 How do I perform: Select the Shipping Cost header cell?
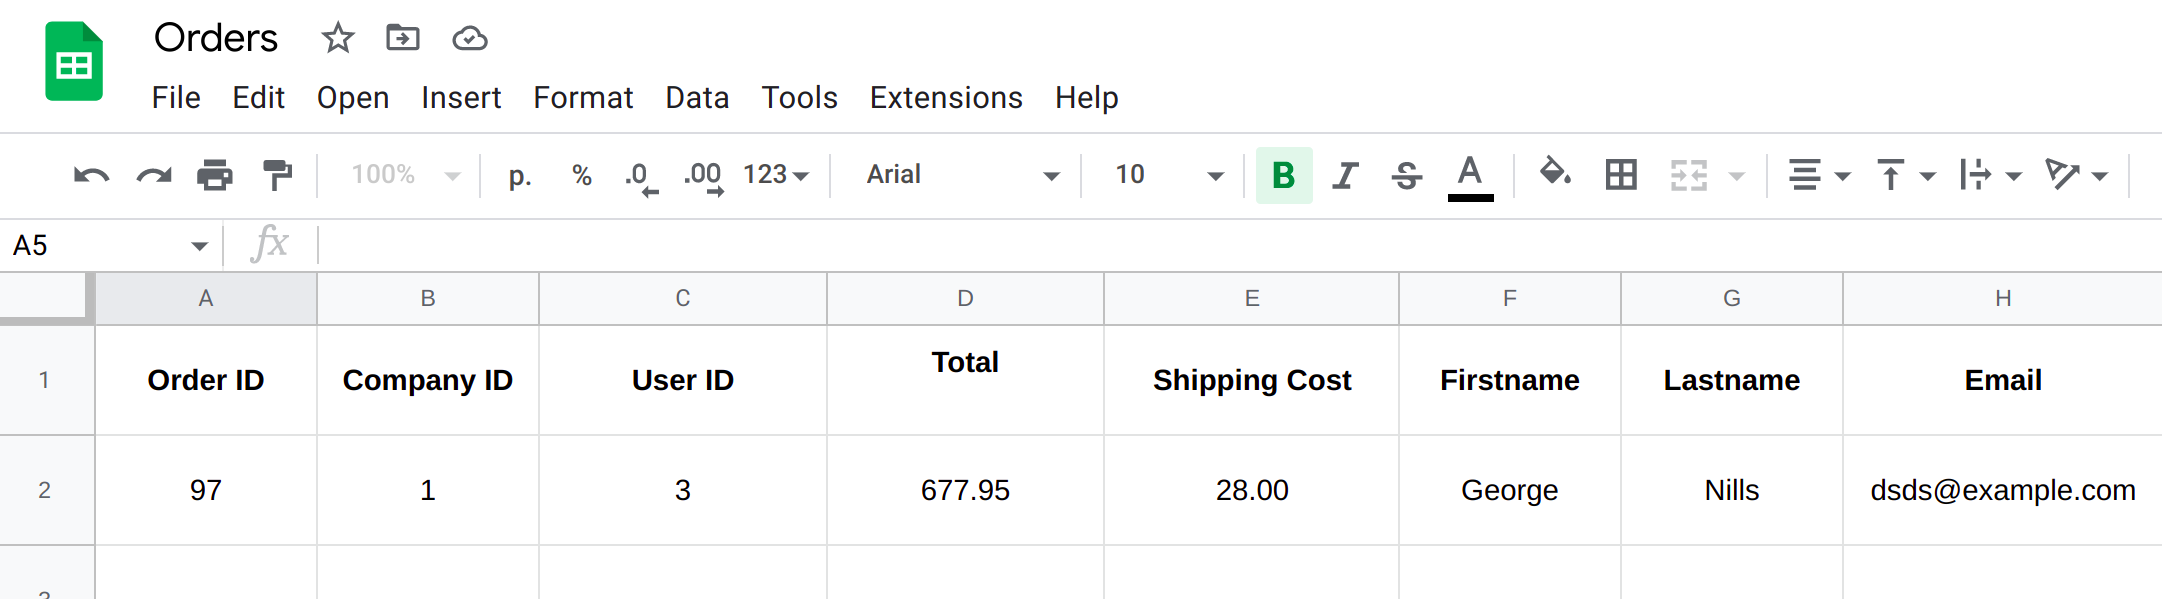1251,380
